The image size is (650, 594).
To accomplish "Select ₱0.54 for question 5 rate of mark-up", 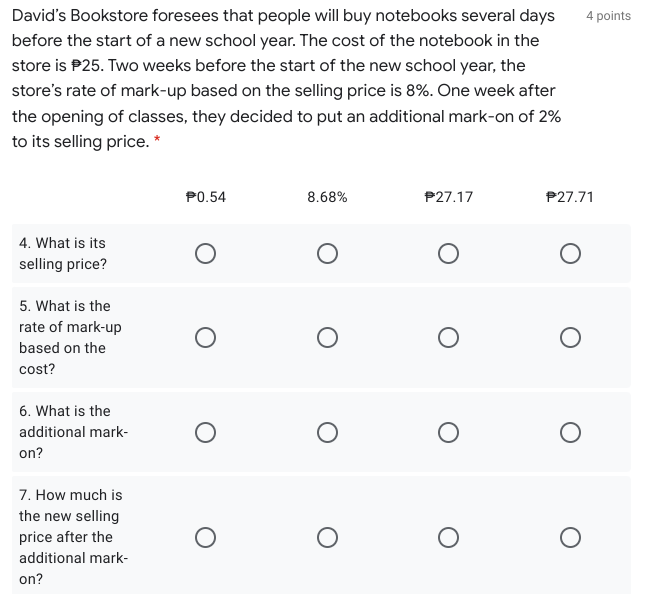I will pos(205,338).
